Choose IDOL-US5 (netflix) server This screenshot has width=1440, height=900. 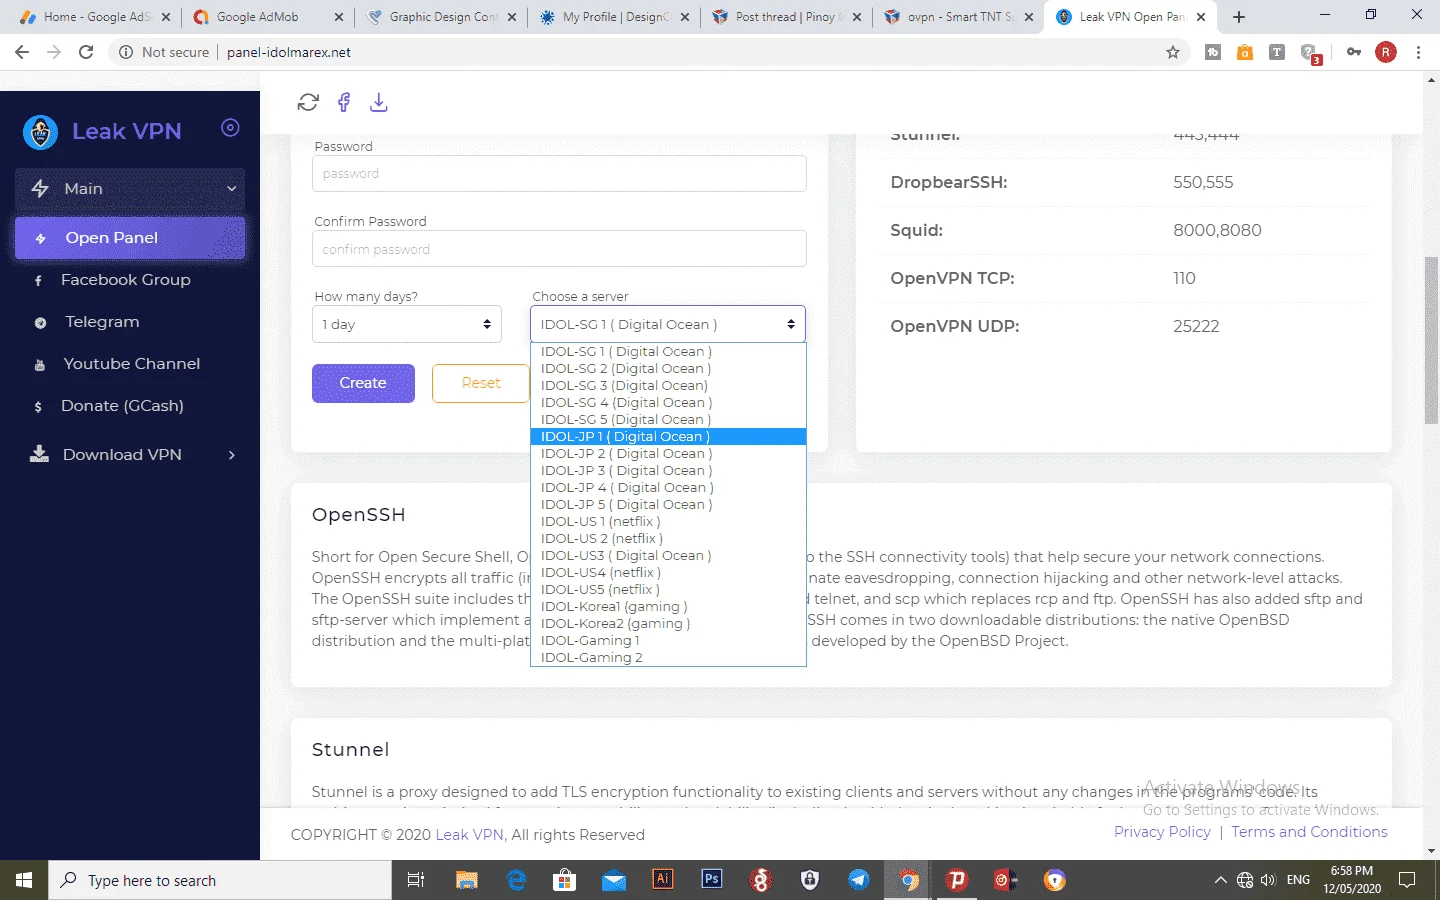click(668, 590)
